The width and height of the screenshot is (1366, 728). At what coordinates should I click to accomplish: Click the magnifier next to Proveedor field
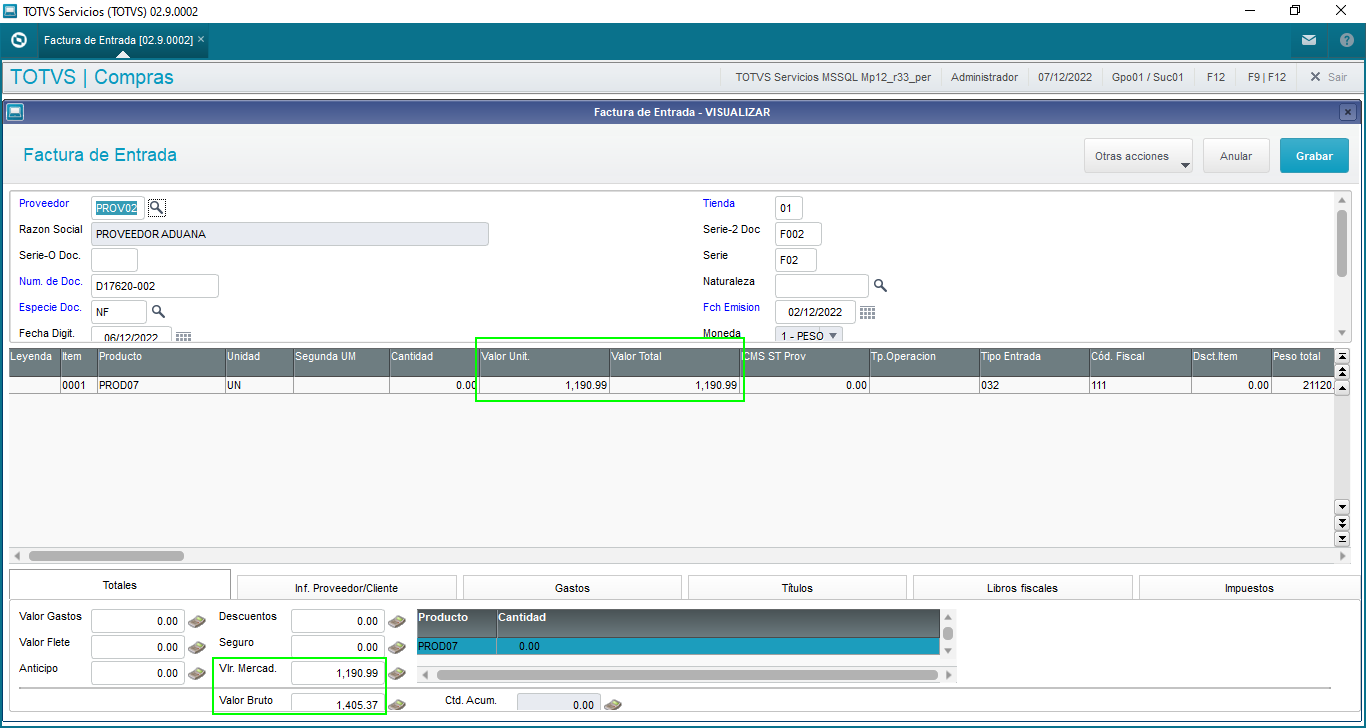coord(157,207)
